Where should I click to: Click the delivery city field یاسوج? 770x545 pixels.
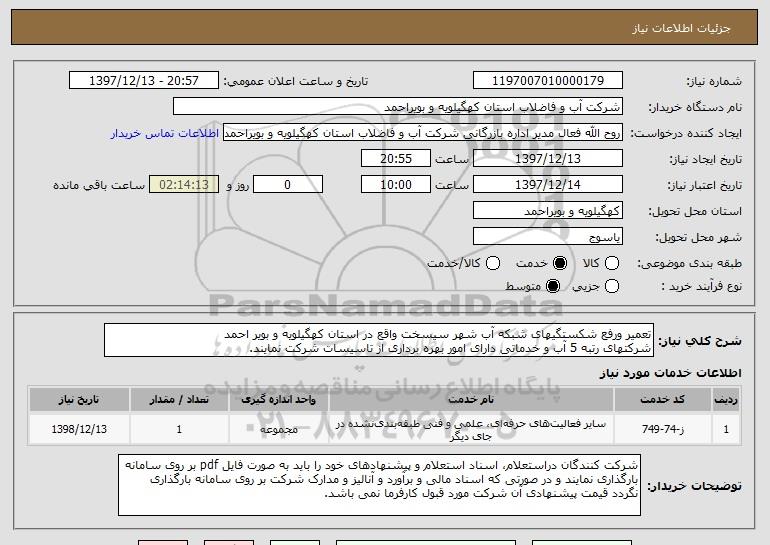coord(548,237)
